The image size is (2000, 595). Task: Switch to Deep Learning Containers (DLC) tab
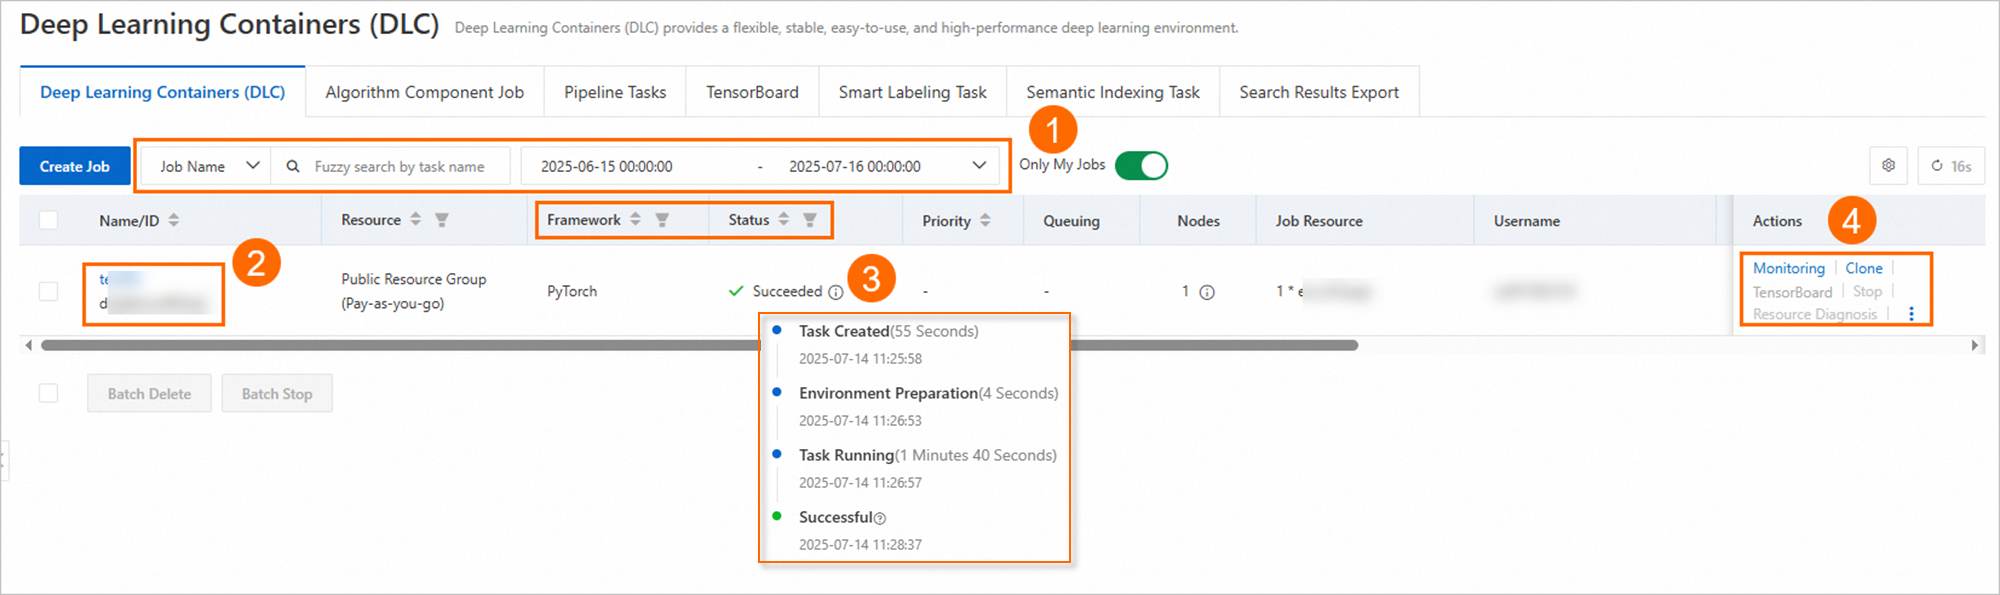pyautogui.click(x=163, y=92)
